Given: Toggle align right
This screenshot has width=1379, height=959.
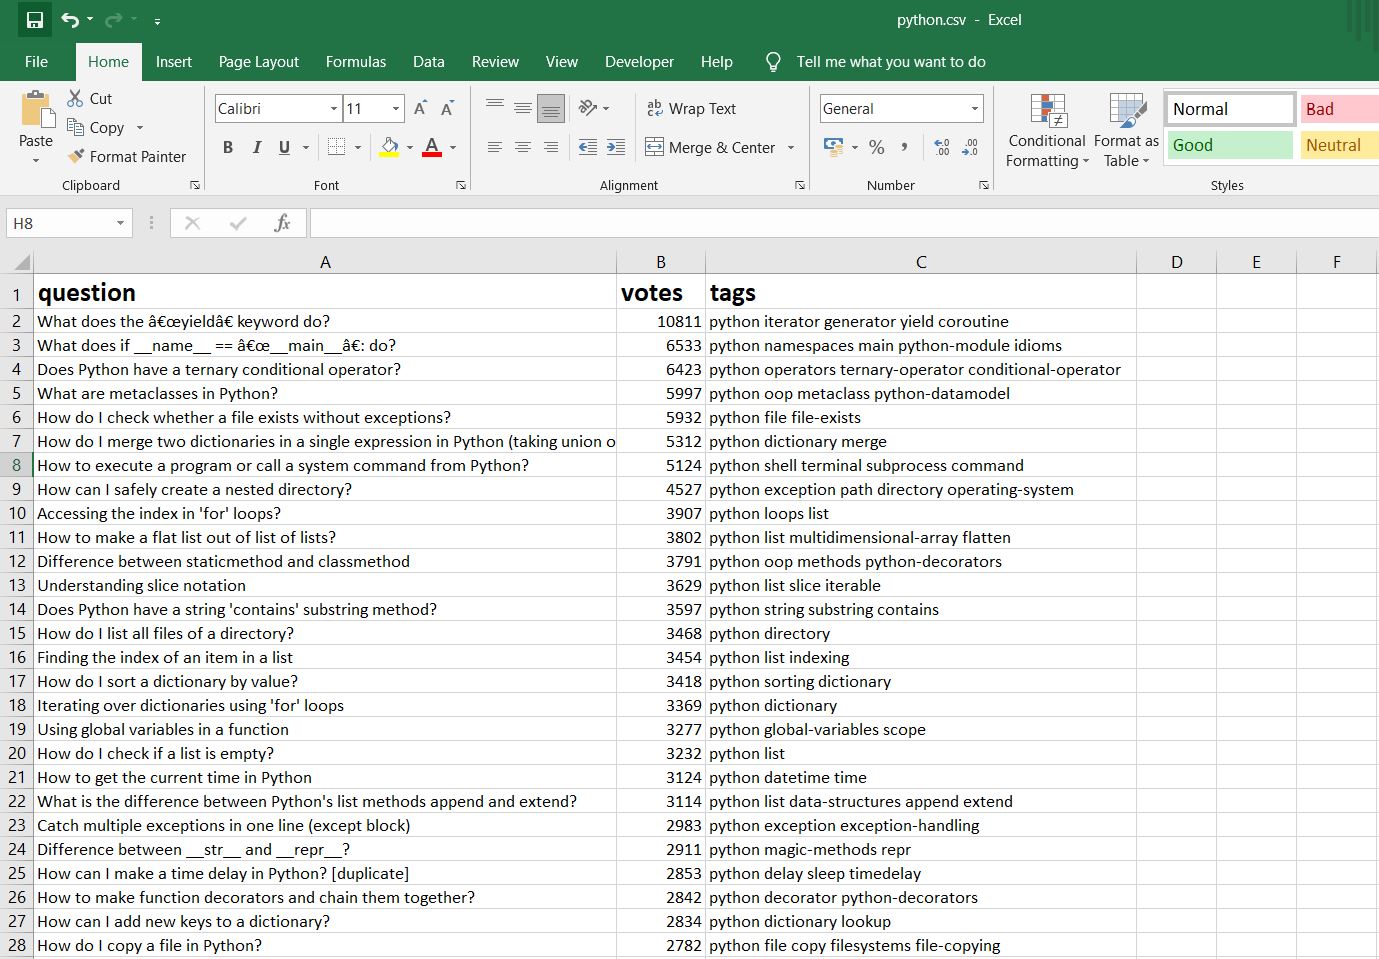Looking at the screenshot, I should tap(550, 147).
